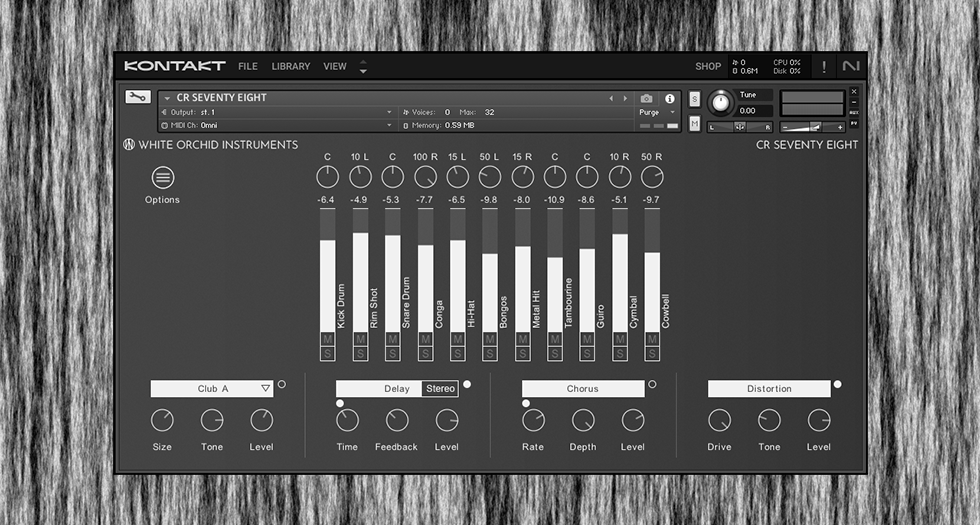Click the Bongos pan knob
This screenshot has width=980, height=525.
[489, 177]
